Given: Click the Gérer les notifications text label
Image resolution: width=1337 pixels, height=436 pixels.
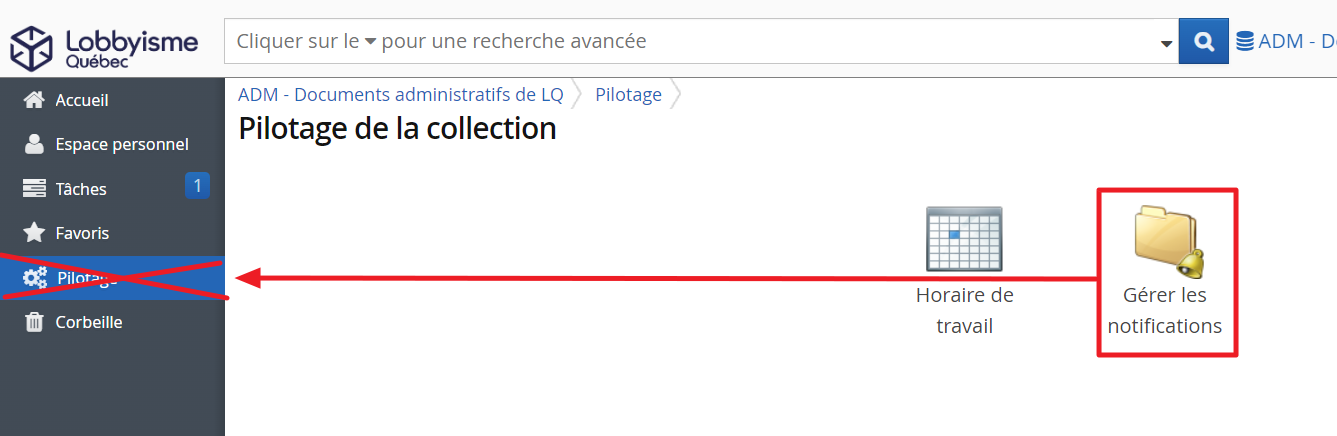Looking at the screenshot, I should tap(1165, 311).
